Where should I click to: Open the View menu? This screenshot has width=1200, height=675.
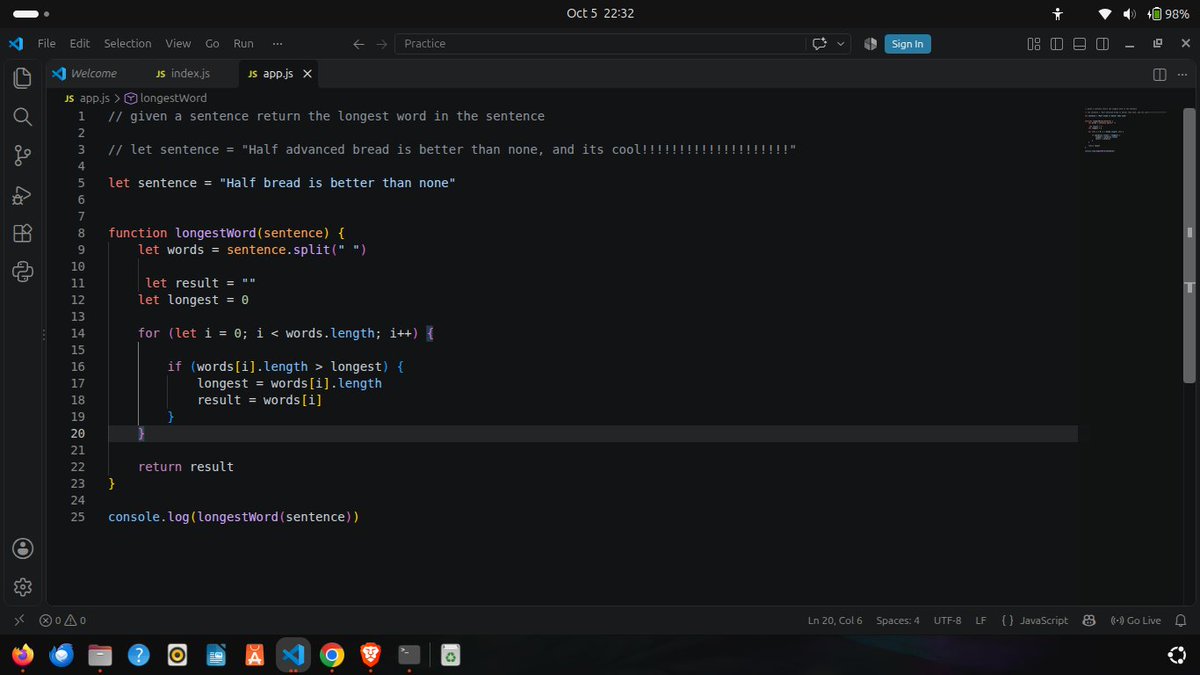tap(178, 43)
